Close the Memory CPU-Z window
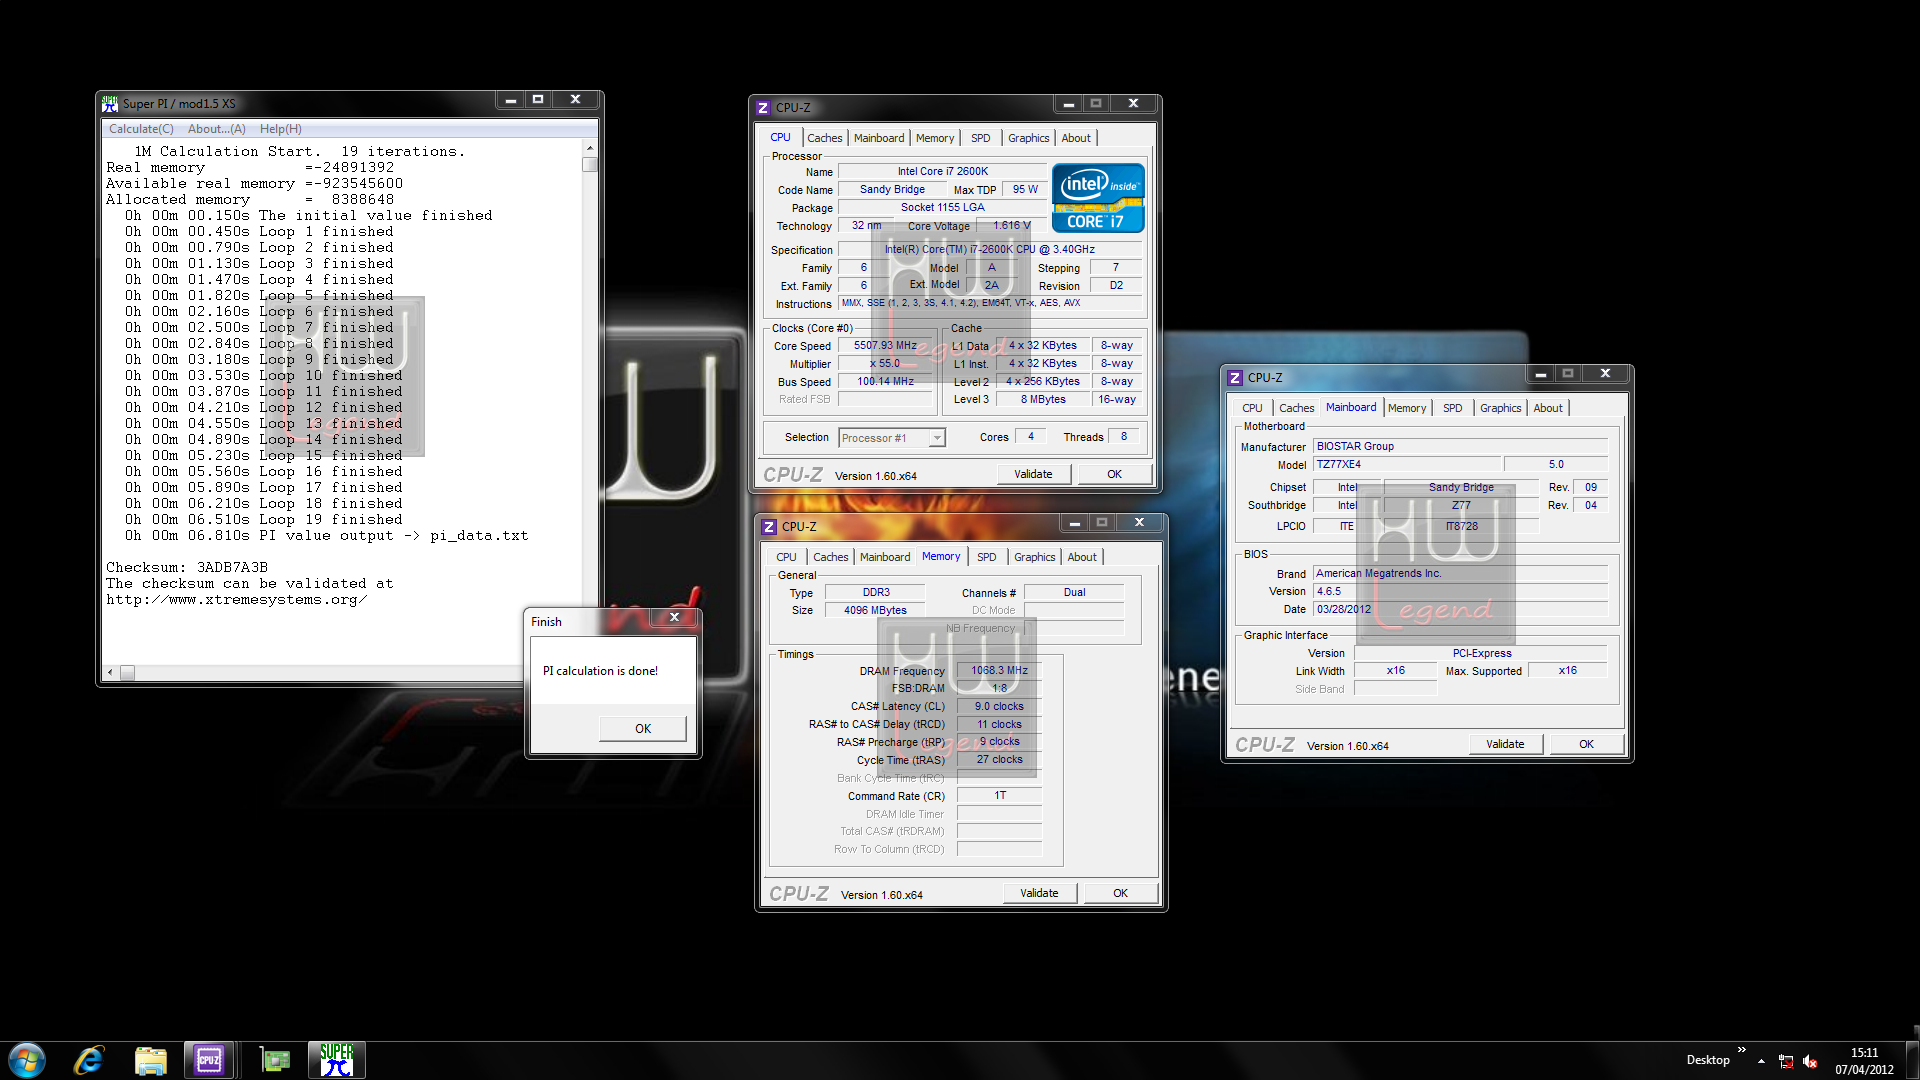The image size is (1920, 1080). [x=1139, y=522]
